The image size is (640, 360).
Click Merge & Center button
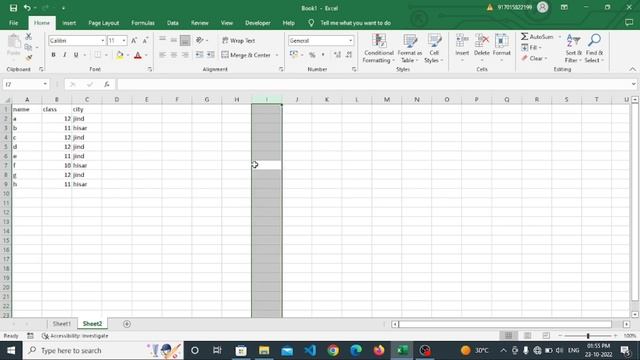pyautogui.click(x=246, y=55)
